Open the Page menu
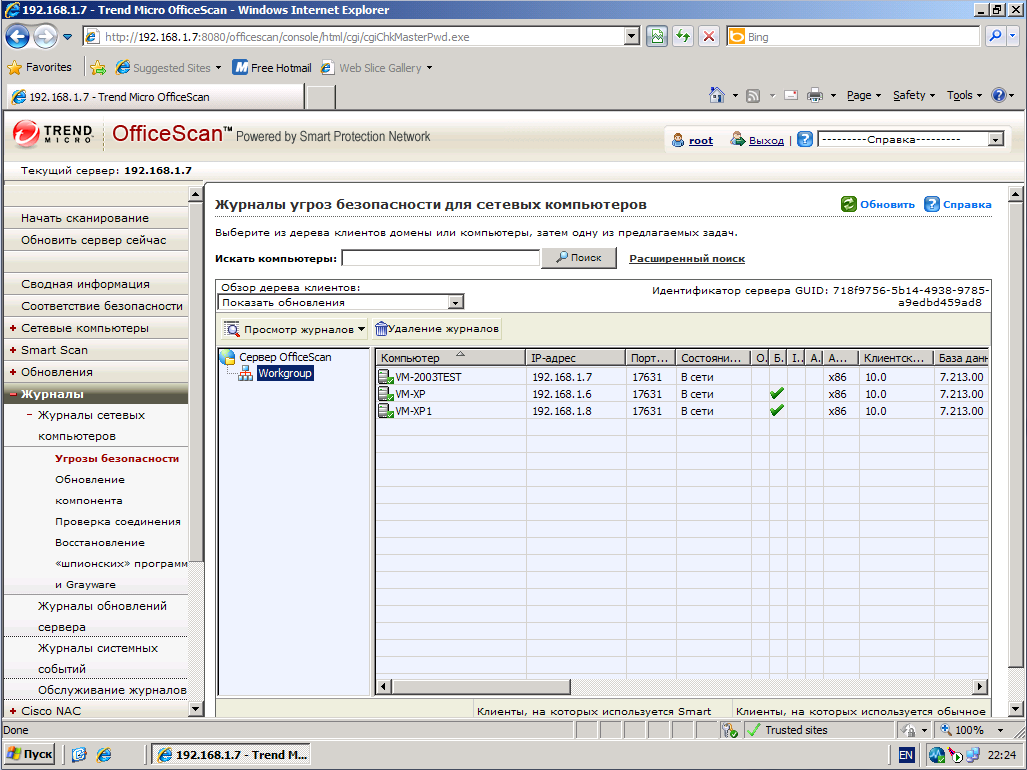 [863, 96]
